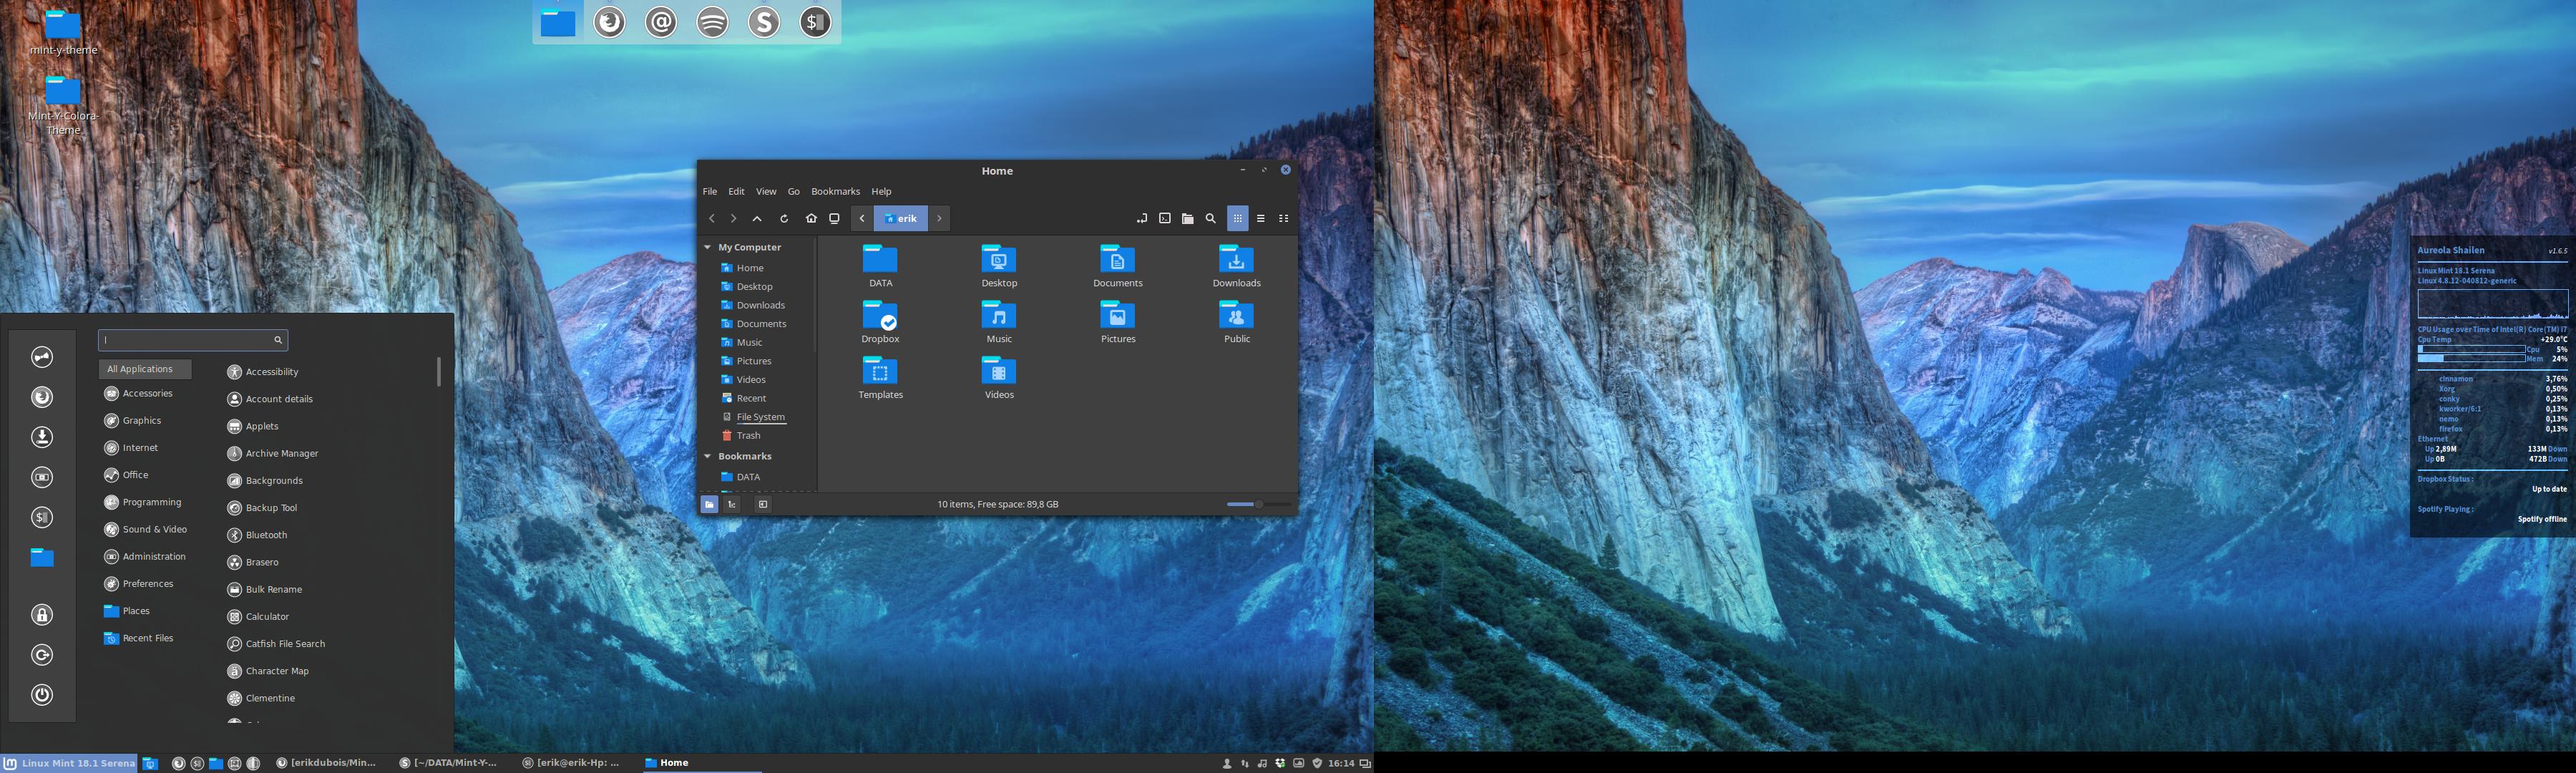Open terminal from file manager toolbar

point(1165,218)
